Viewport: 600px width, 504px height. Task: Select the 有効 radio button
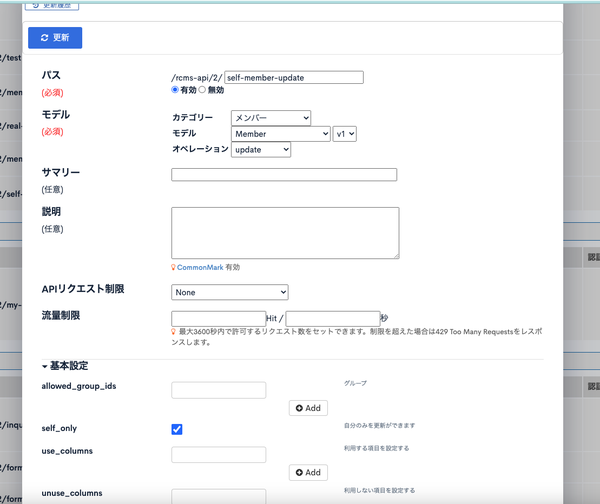click(175, 90)
